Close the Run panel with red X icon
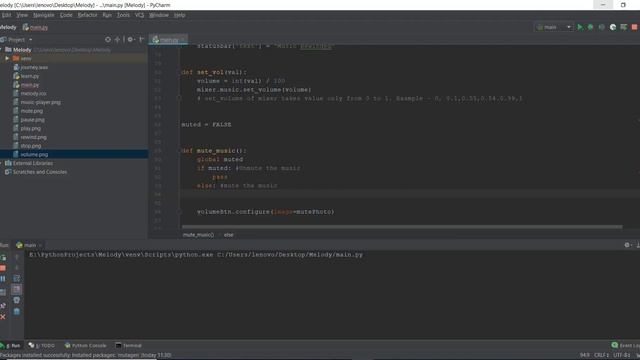640x360 pixels. pos(3,317)
